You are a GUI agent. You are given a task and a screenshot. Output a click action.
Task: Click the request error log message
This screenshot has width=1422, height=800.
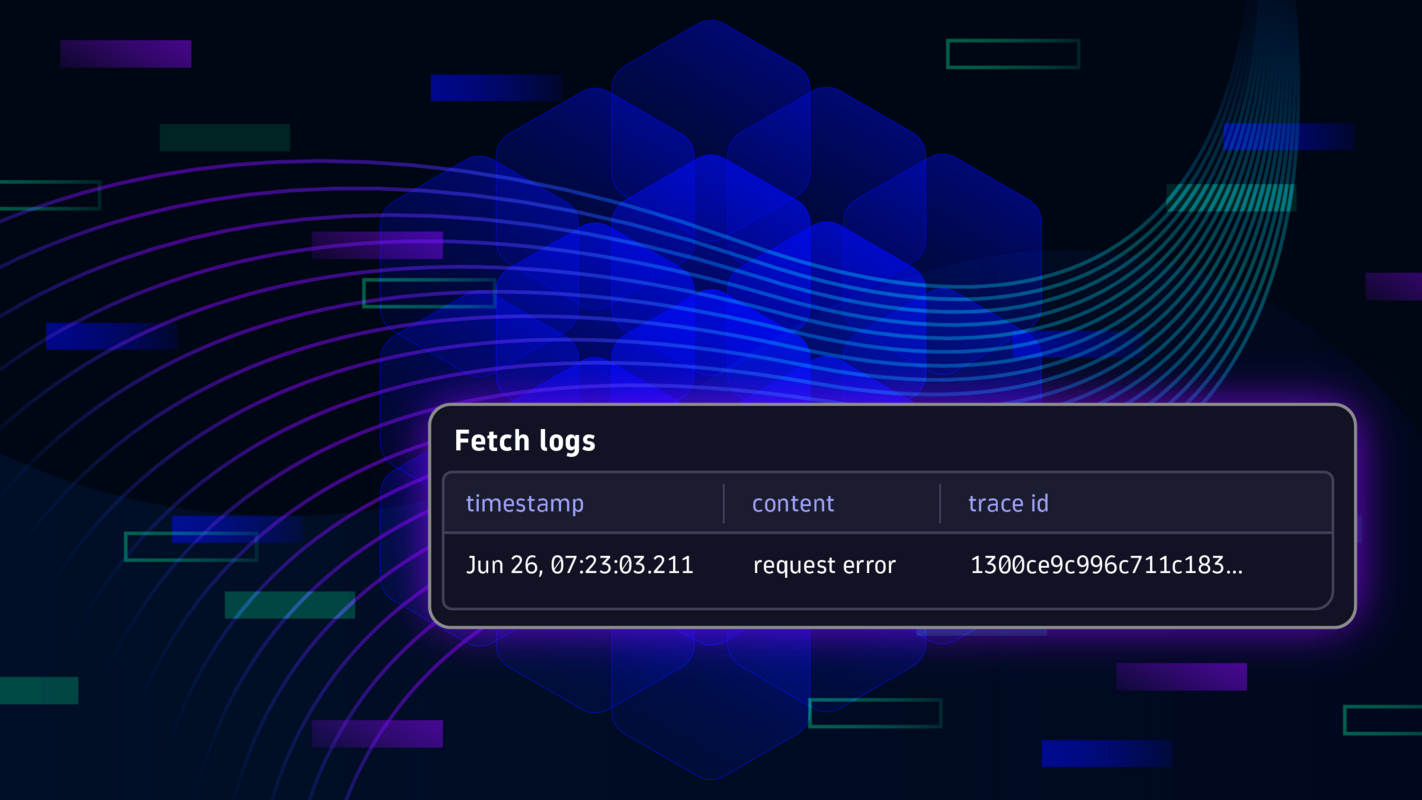click(x=824, y=564)
